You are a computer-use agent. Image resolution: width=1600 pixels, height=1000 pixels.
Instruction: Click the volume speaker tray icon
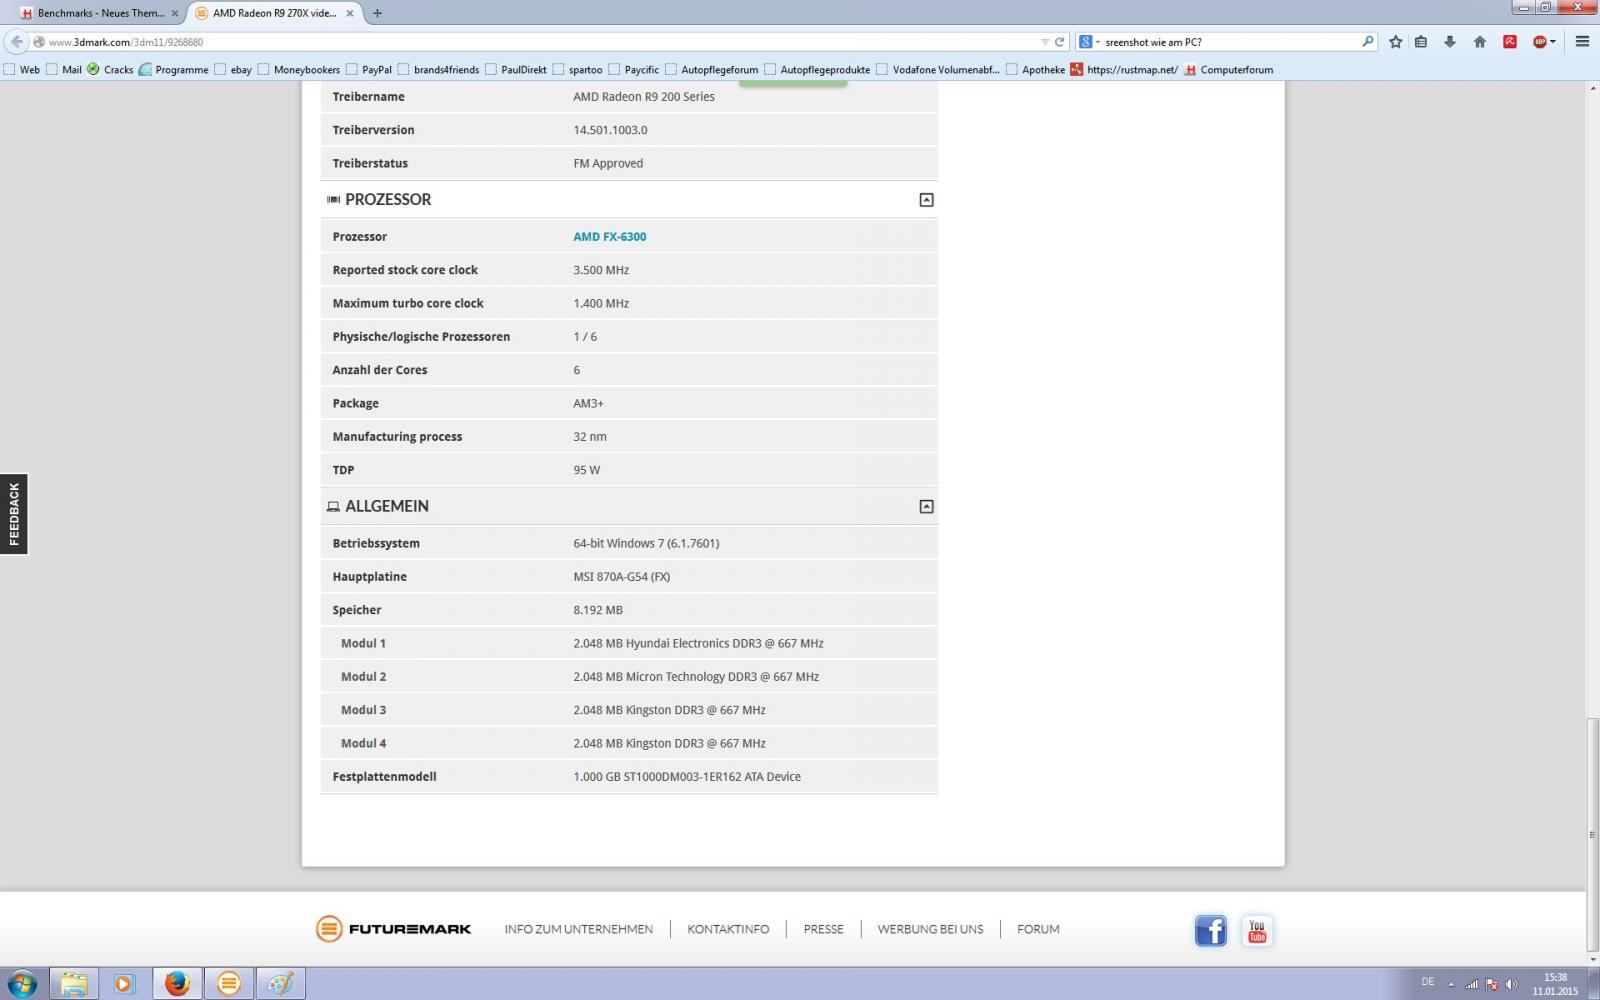[1511, 984]
